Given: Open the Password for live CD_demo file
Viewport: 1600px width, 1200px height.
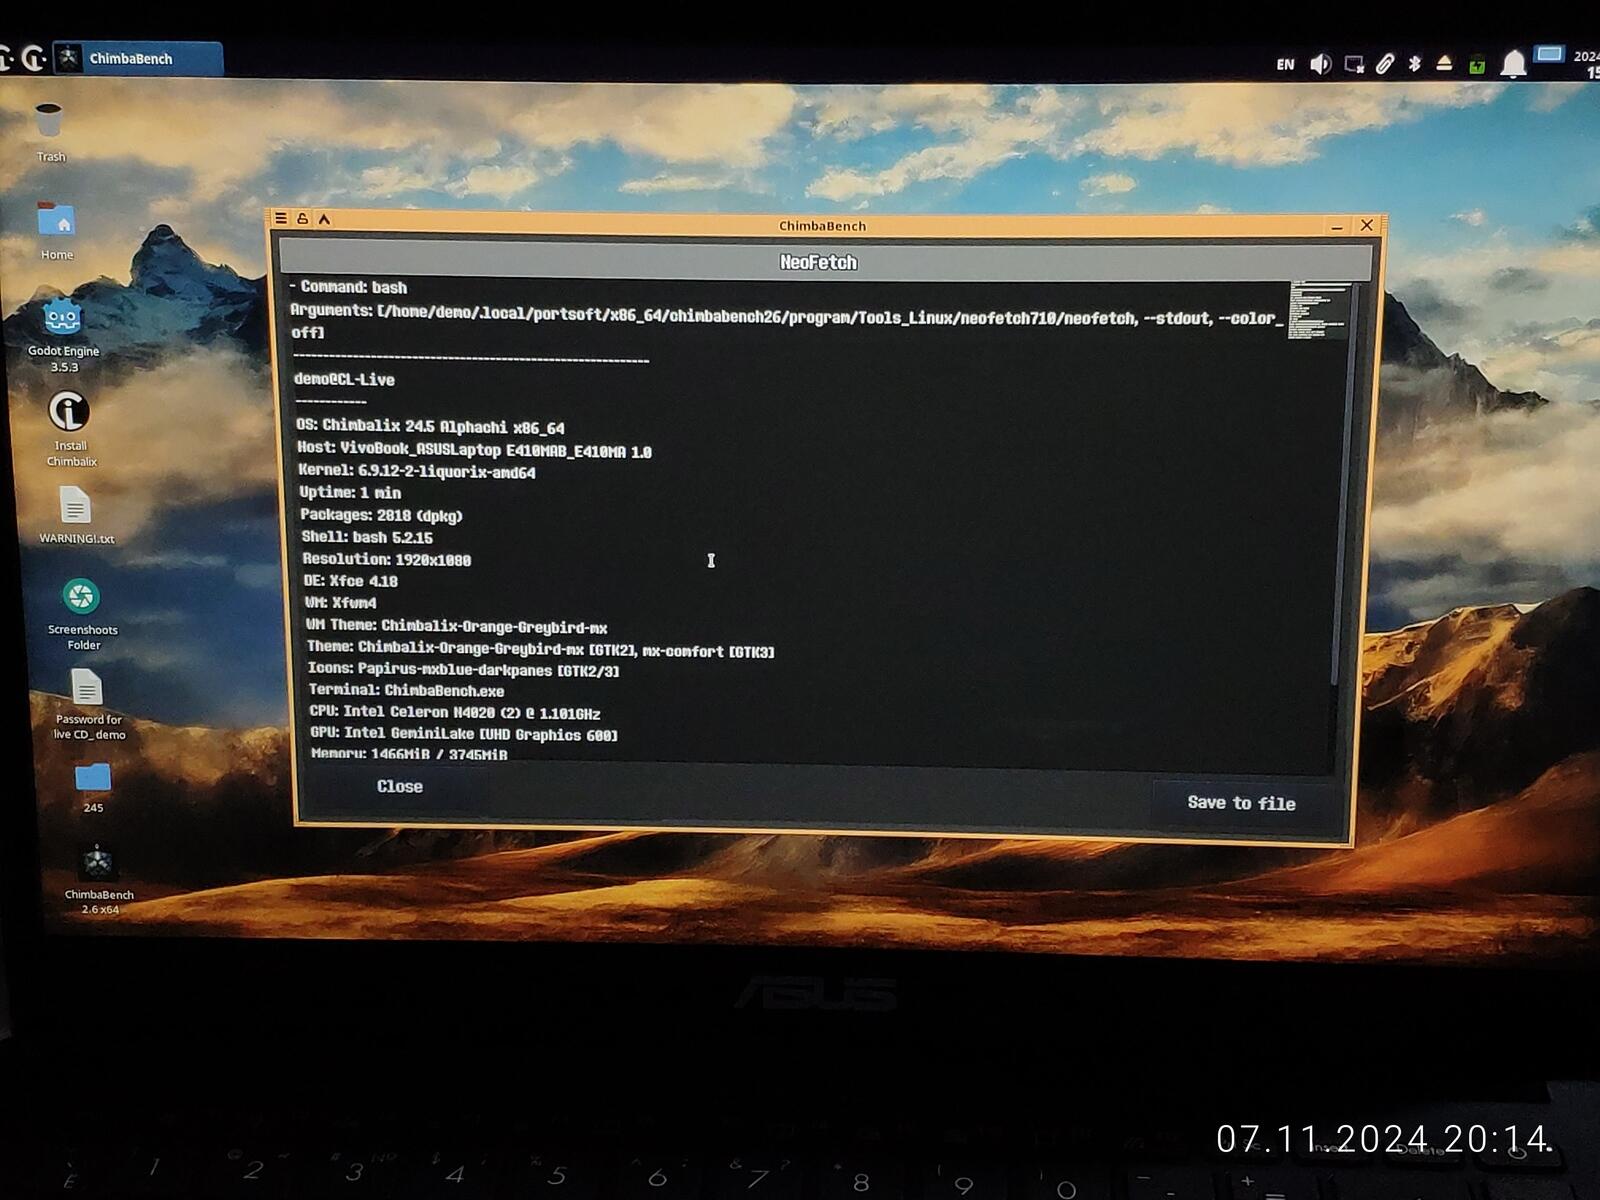Looking at the screenshot, I should coord(88,704).
